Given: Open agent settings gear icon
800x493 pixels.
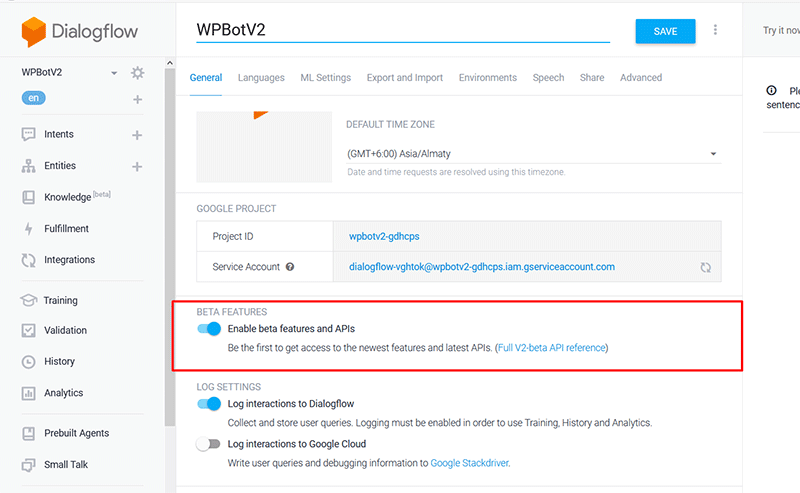Looking at the screenshot, I should tap(138, 73).
